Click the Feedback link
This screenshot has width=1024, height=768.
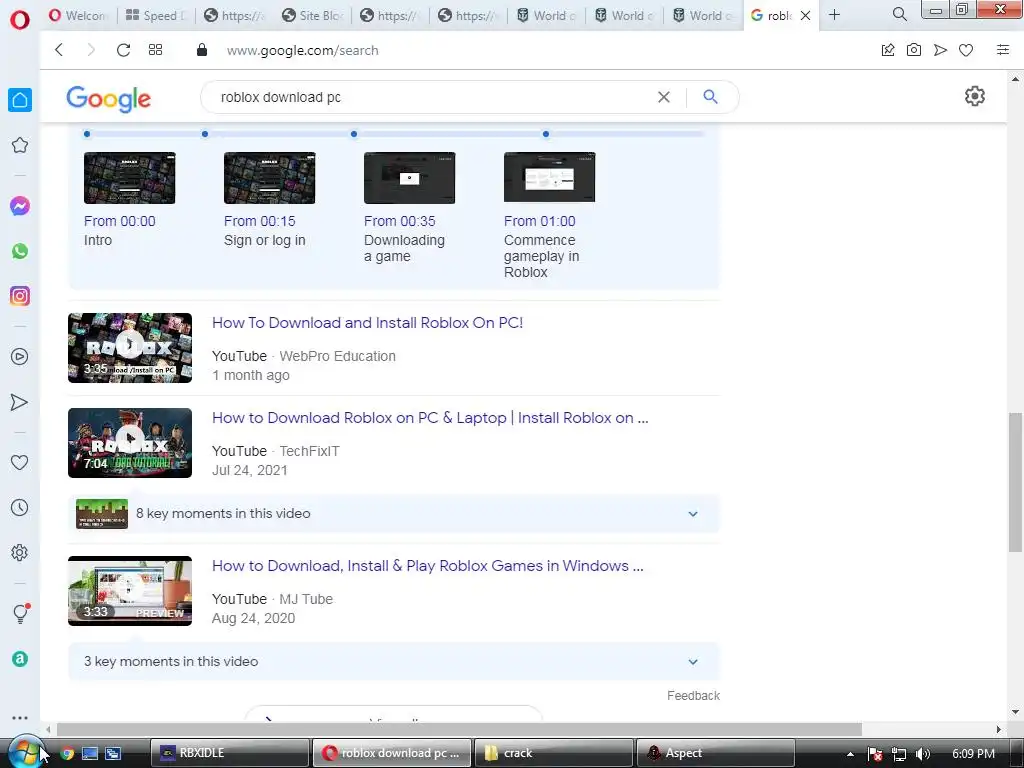[x=693, y=696]
